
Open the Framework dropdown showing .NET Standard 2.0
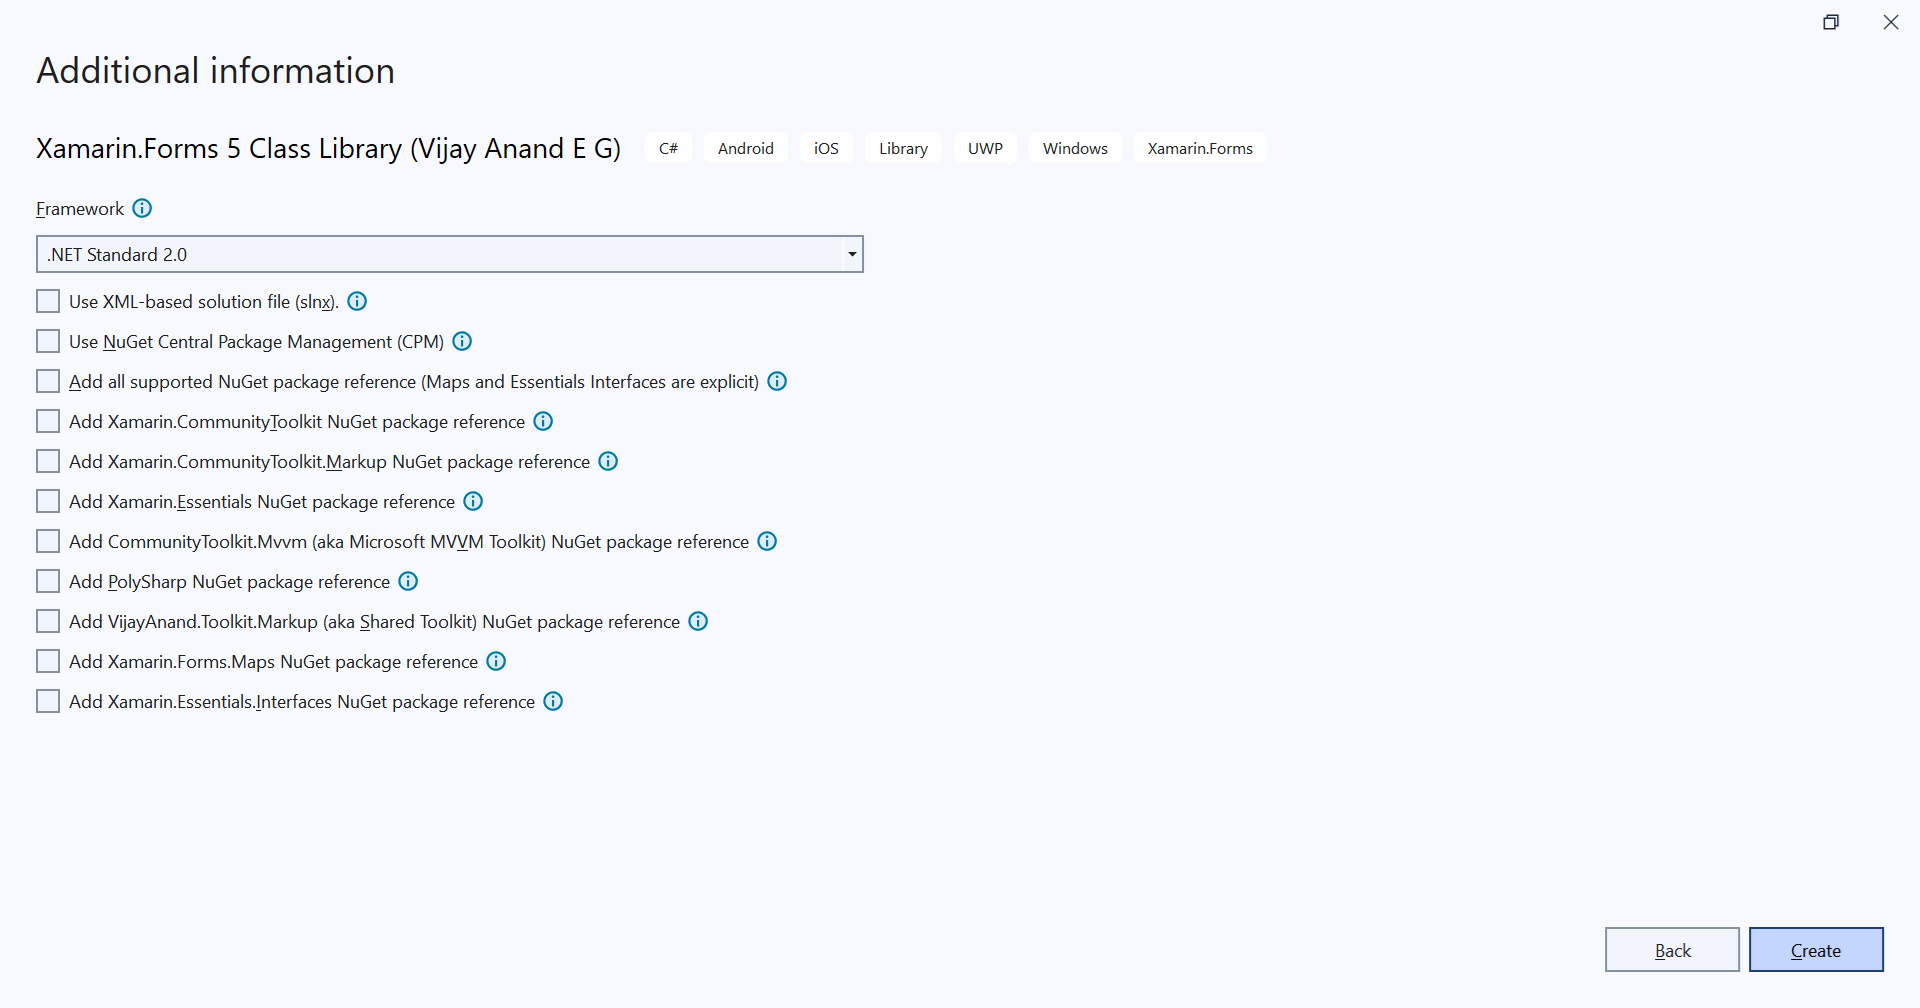click(x=450, y=254)
